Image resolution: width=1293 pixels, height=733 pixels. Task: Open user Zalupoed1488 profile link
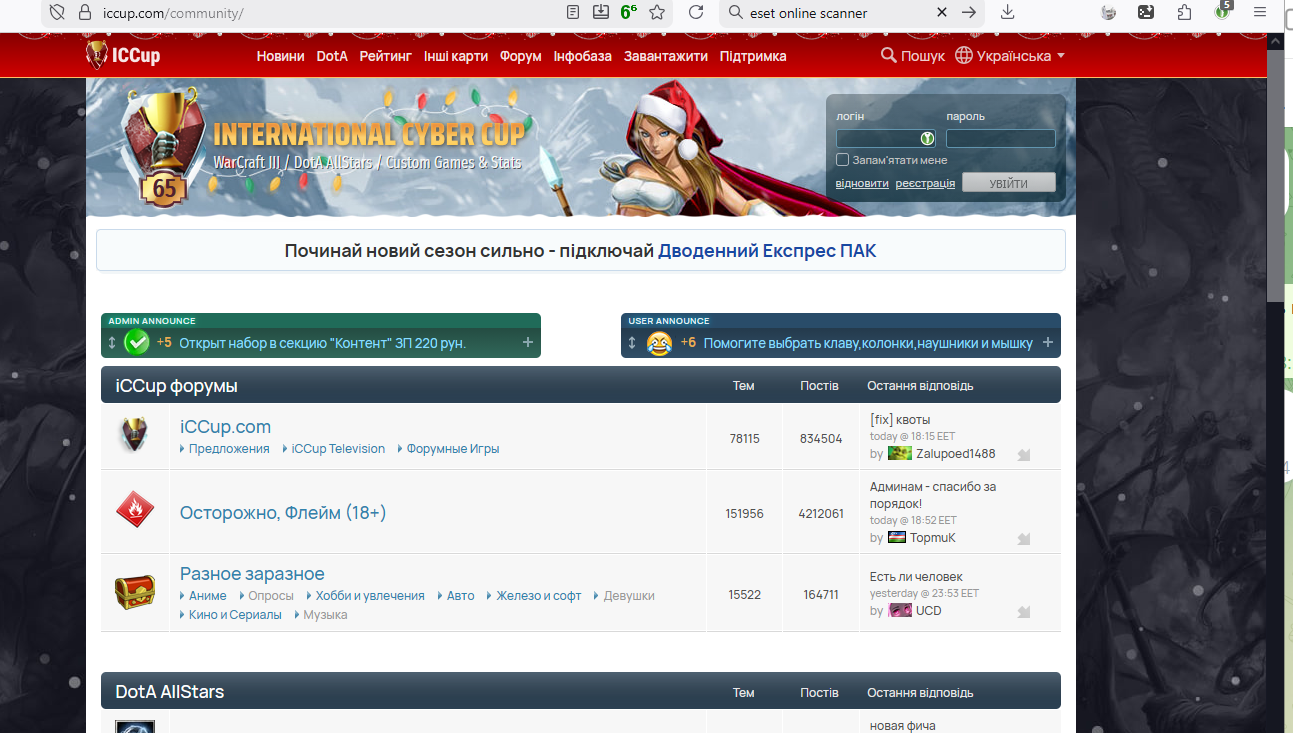pyautogui.click(x=956, y=454)
